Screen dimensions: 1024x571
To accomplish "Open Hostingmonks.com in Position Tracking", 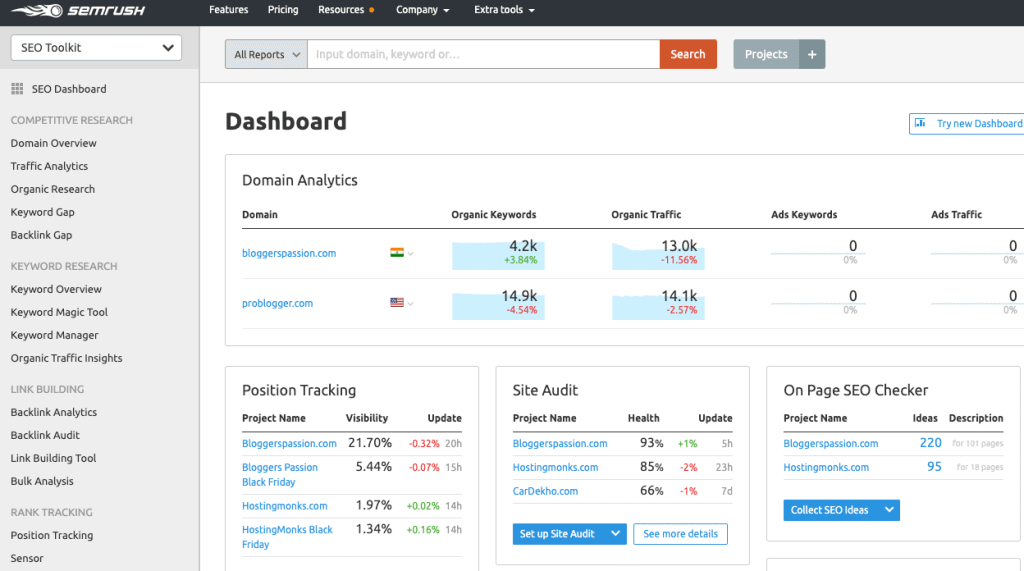I will [285, 506].
